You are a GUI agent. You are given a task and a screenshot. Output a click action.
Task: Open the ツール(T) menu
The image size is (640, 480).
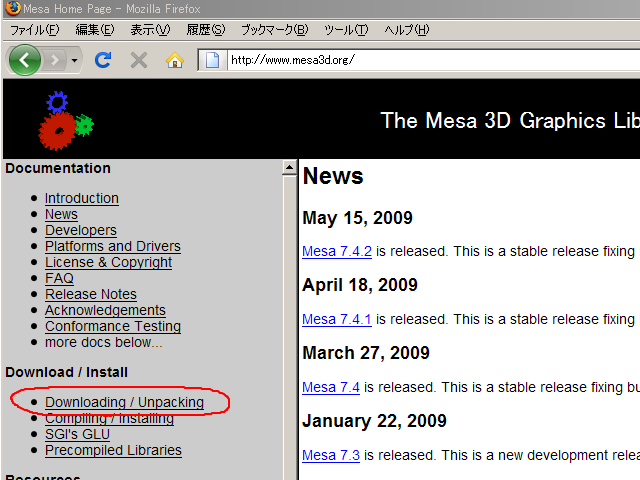(x=346, y=30)
